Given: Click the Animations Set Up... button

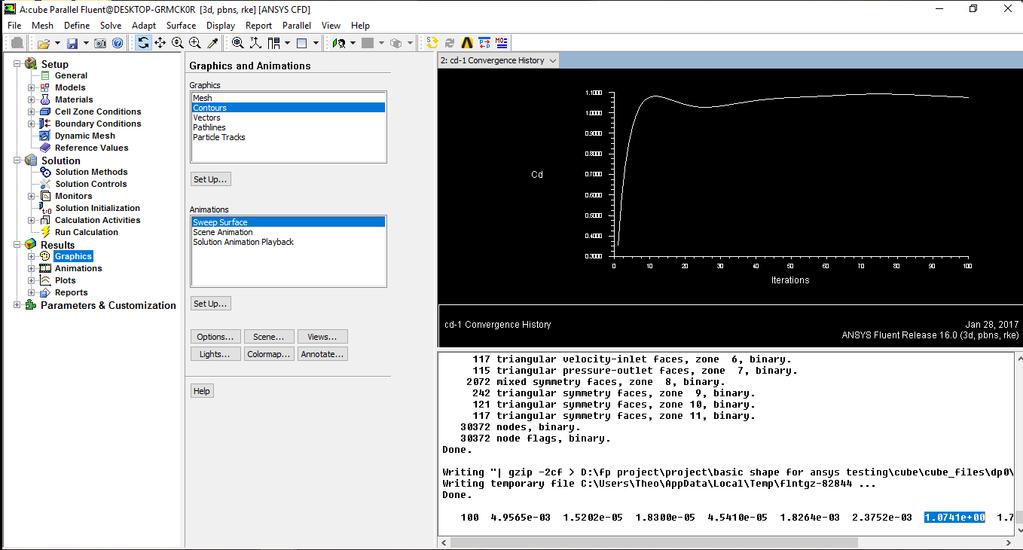Looking at the screenshot, I should click(210, 303).
